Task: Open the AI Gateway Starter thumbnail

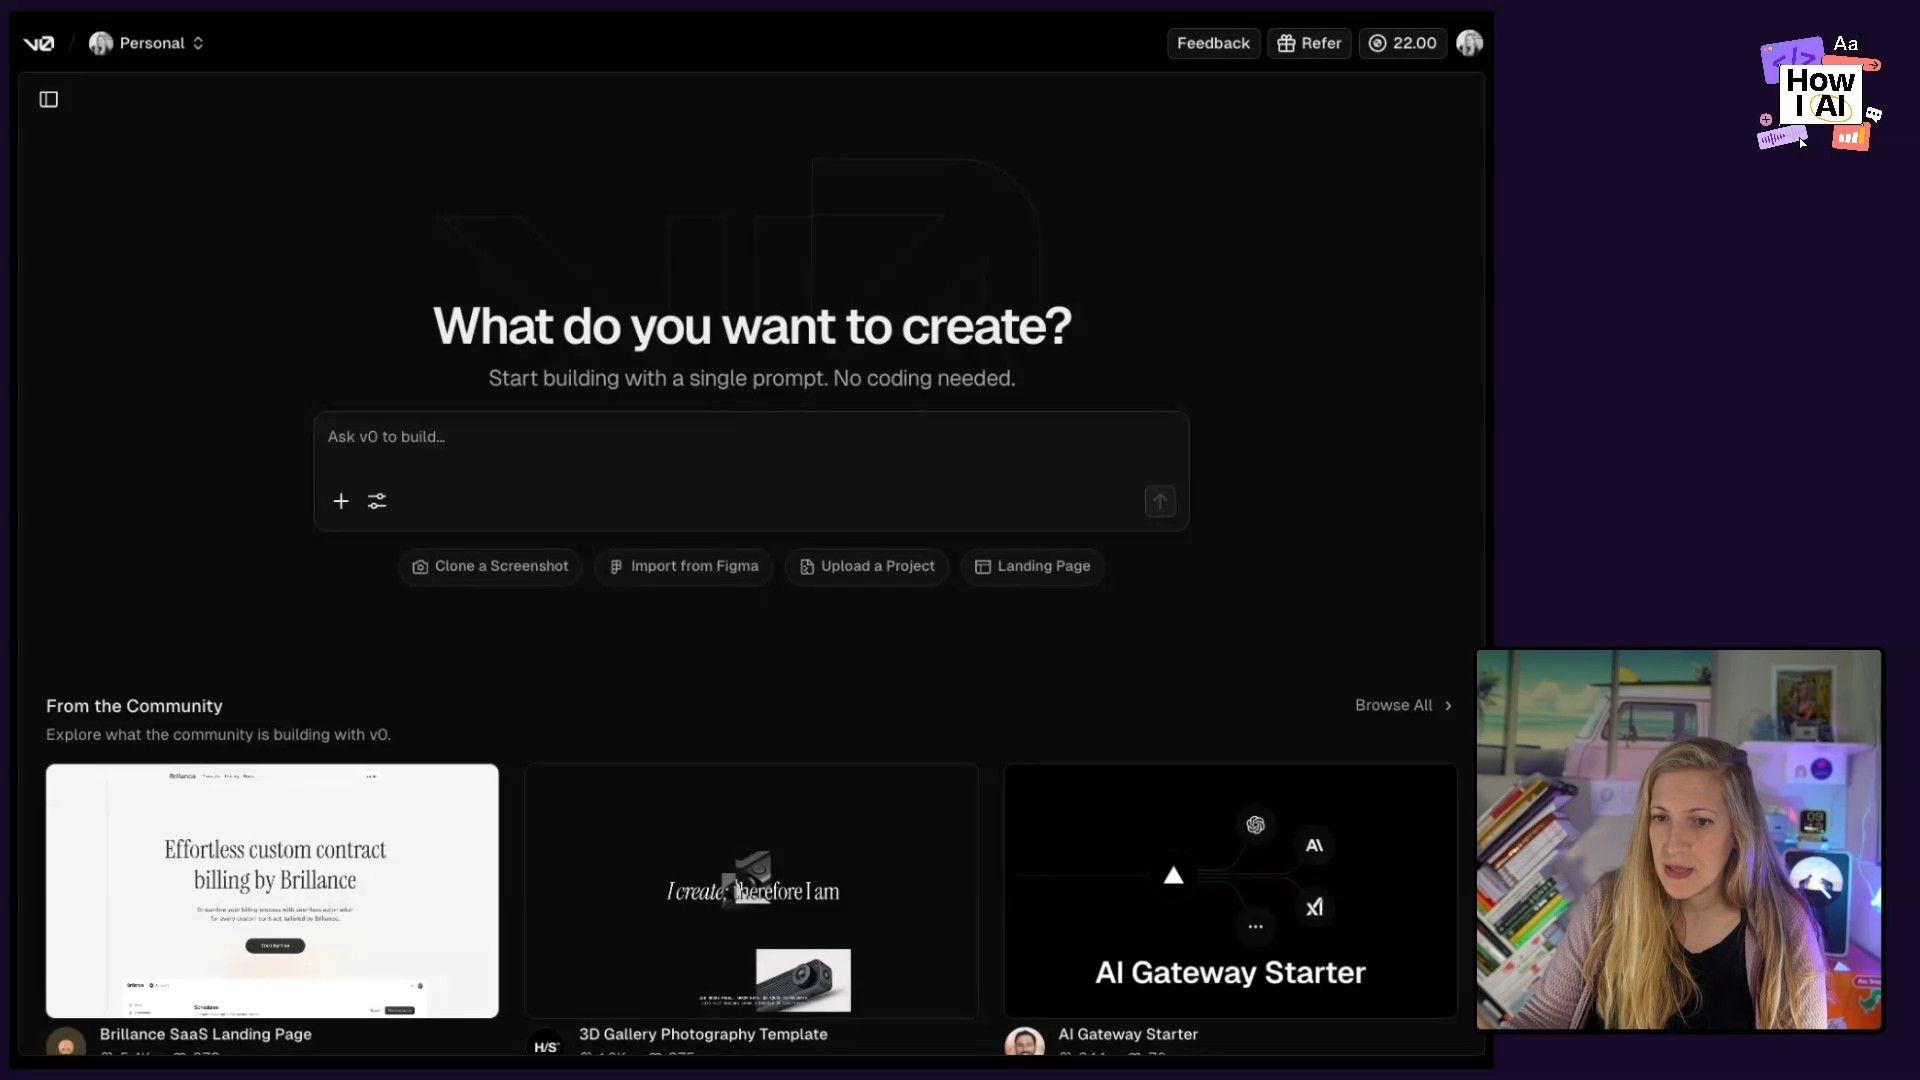Action: pyautogui.click(x=1230, y=891)
